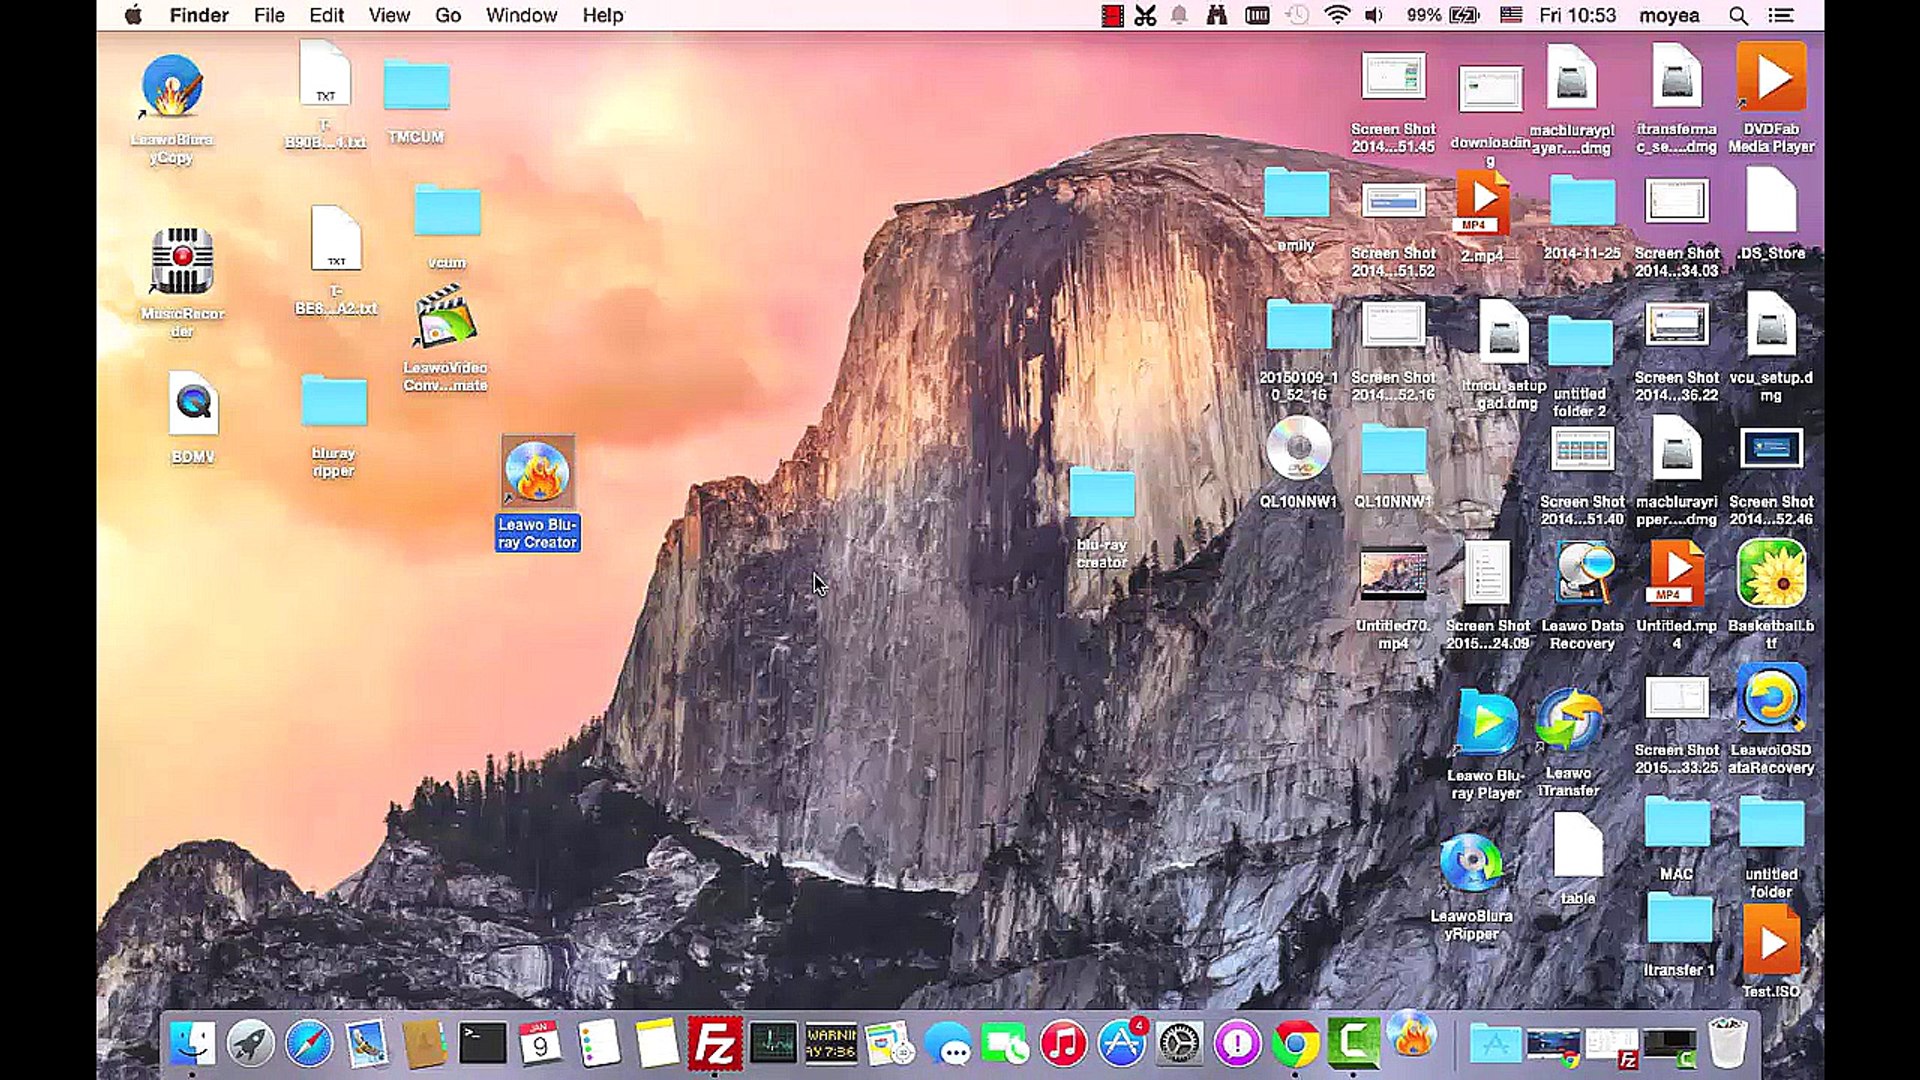Open the Go menu

pos(448,15)
